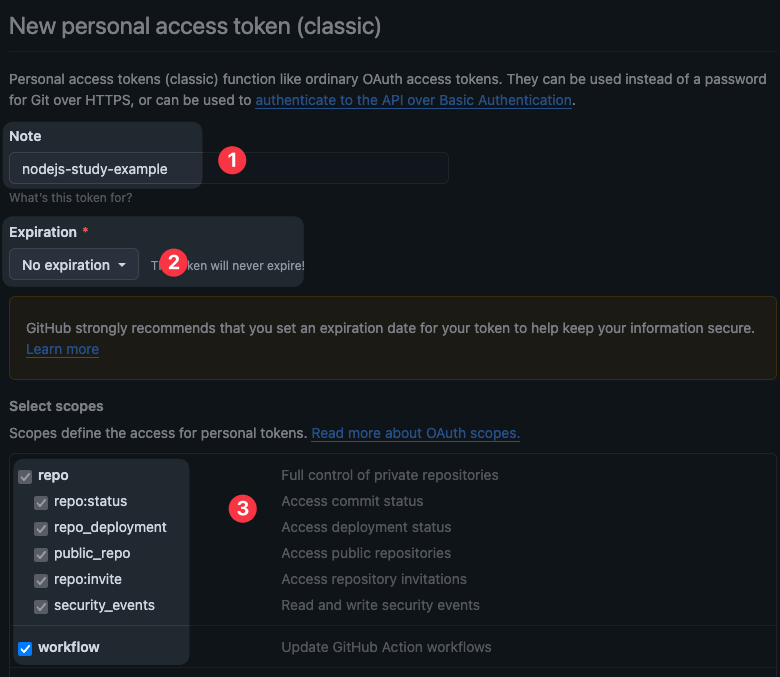
Task: Click the red step 2 marker badge
Action: 174,264
